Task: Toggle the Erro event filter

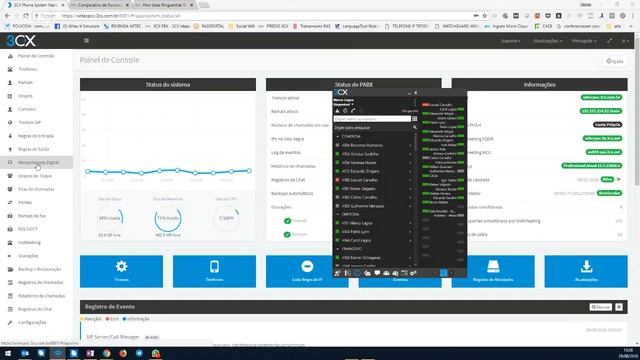Action: coord(112,319)
